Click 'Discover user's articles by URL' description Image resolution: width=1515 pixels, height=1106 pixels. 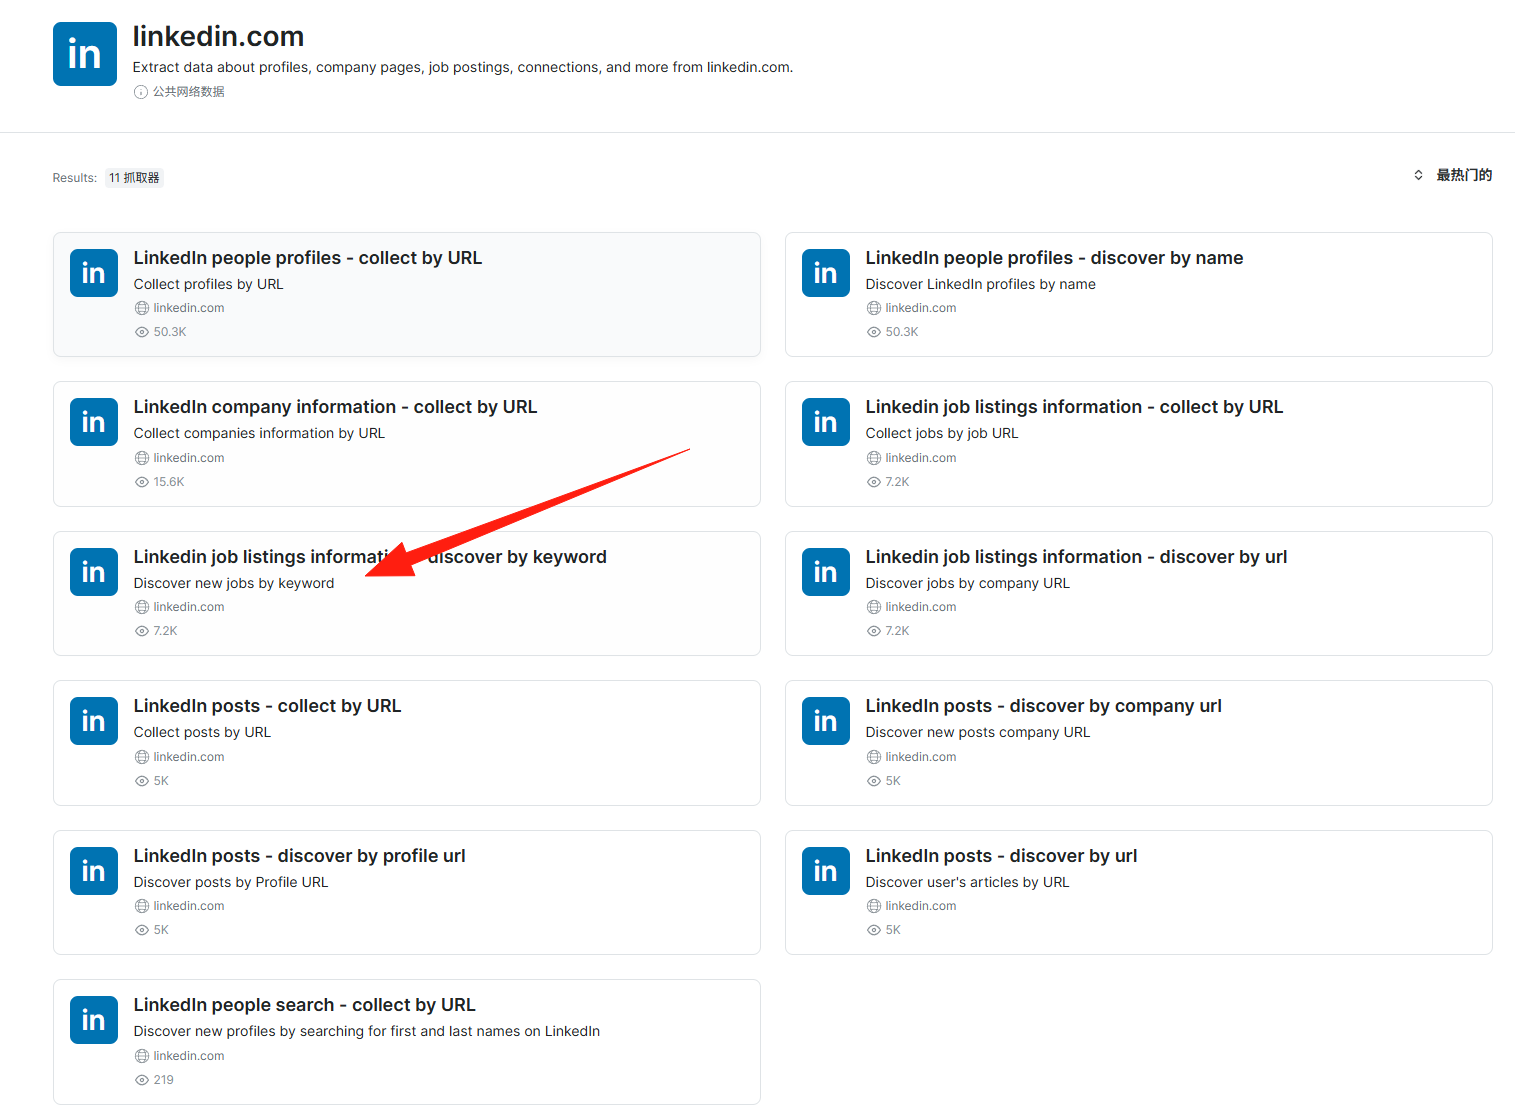point(967,882)
